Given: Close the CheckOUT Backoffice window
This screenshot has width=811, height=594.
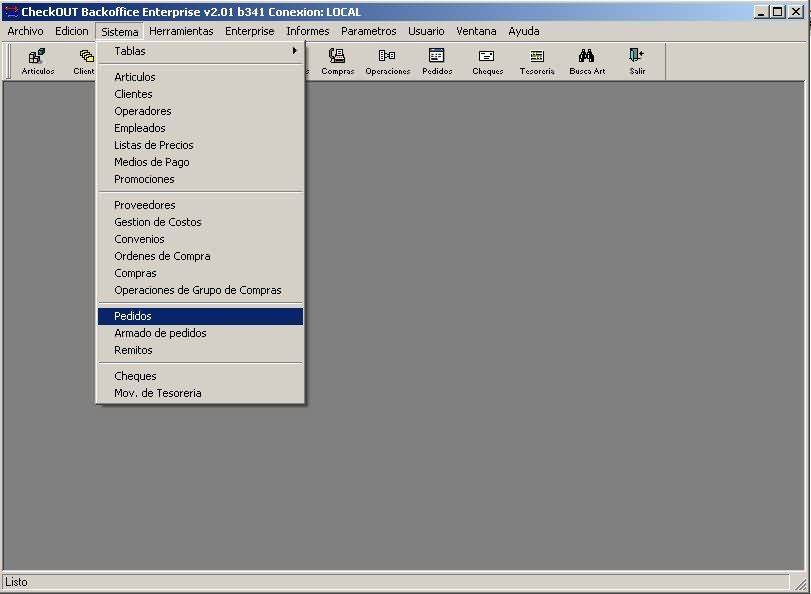Looking at the screenshot, I should [797, 12].
